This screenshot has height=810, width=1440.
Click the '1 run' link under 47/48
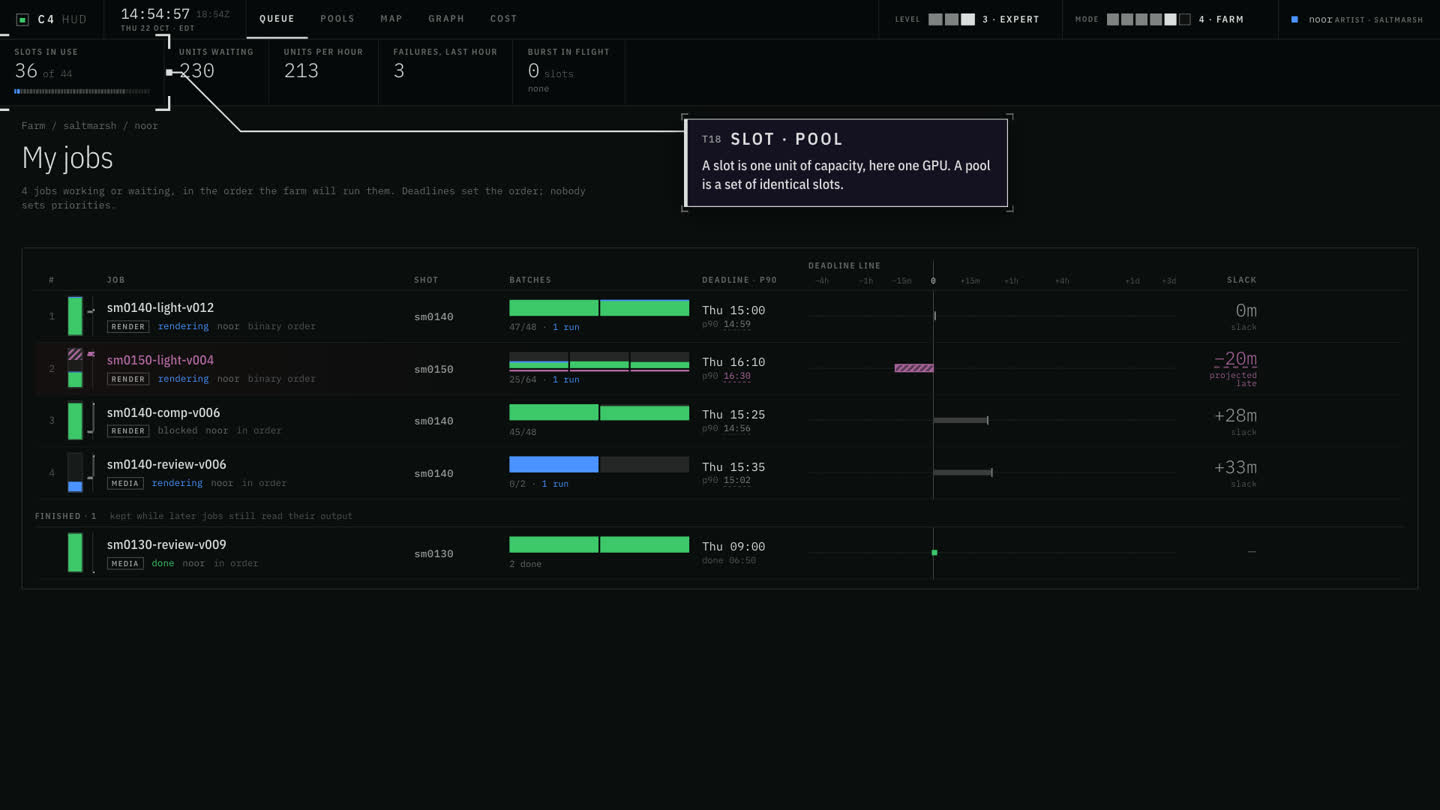point(566,327)
